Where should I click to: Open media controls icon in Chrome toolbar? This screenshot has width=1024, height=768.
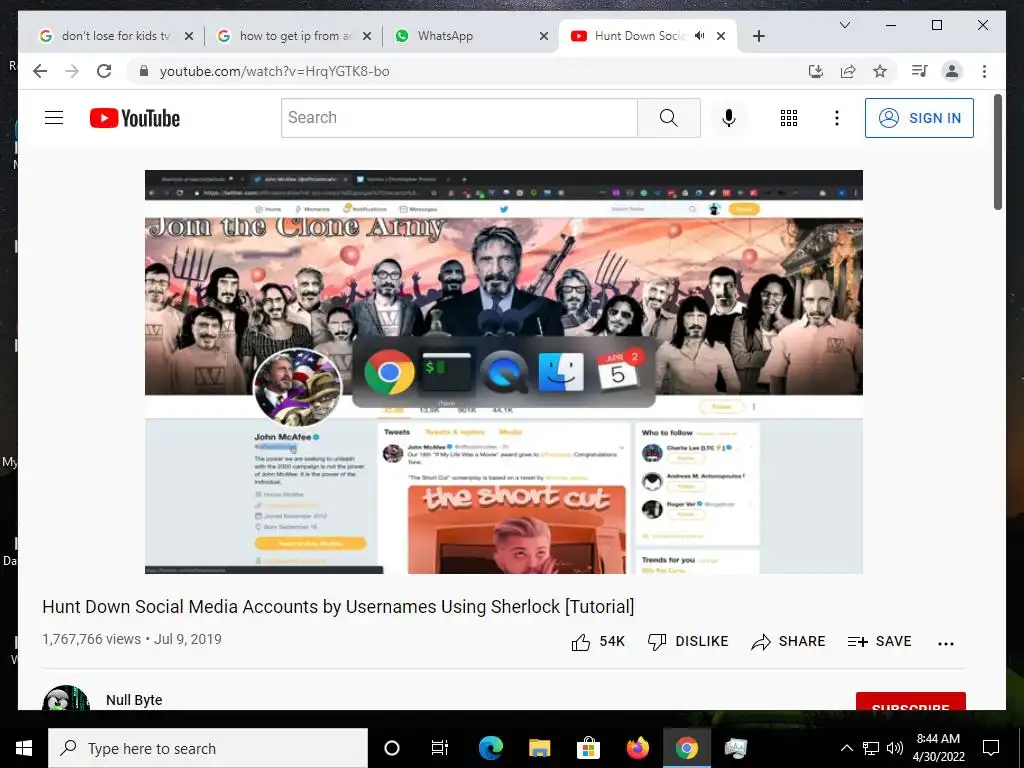click(x=920, y=71)
